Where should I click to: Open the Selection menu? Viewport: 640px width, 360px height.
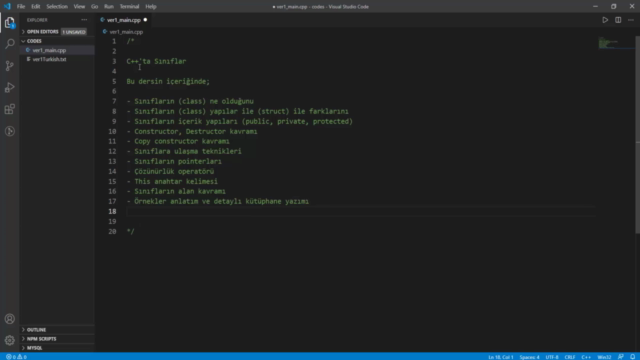[57, 7]
